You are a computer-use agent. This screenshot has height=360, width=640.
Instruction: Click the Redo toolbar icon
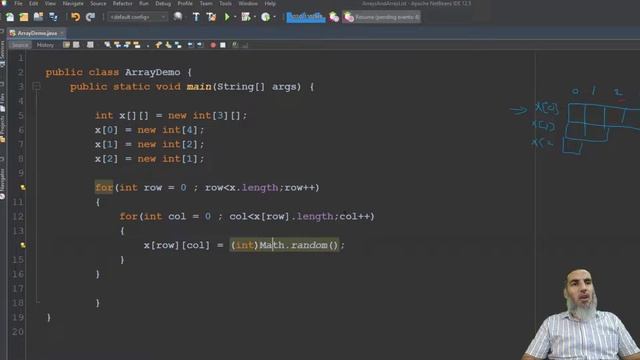[x=90, y=17]
